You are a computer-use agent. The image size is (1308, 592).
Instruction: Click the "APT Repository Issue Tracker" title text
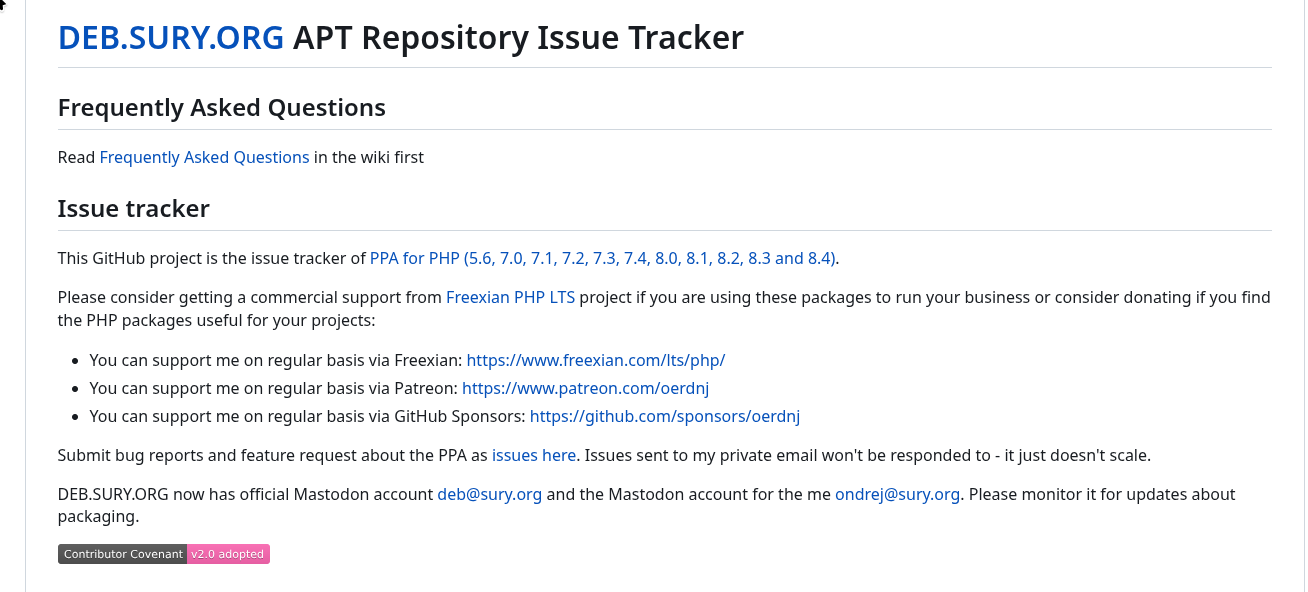tap(518, 38)
